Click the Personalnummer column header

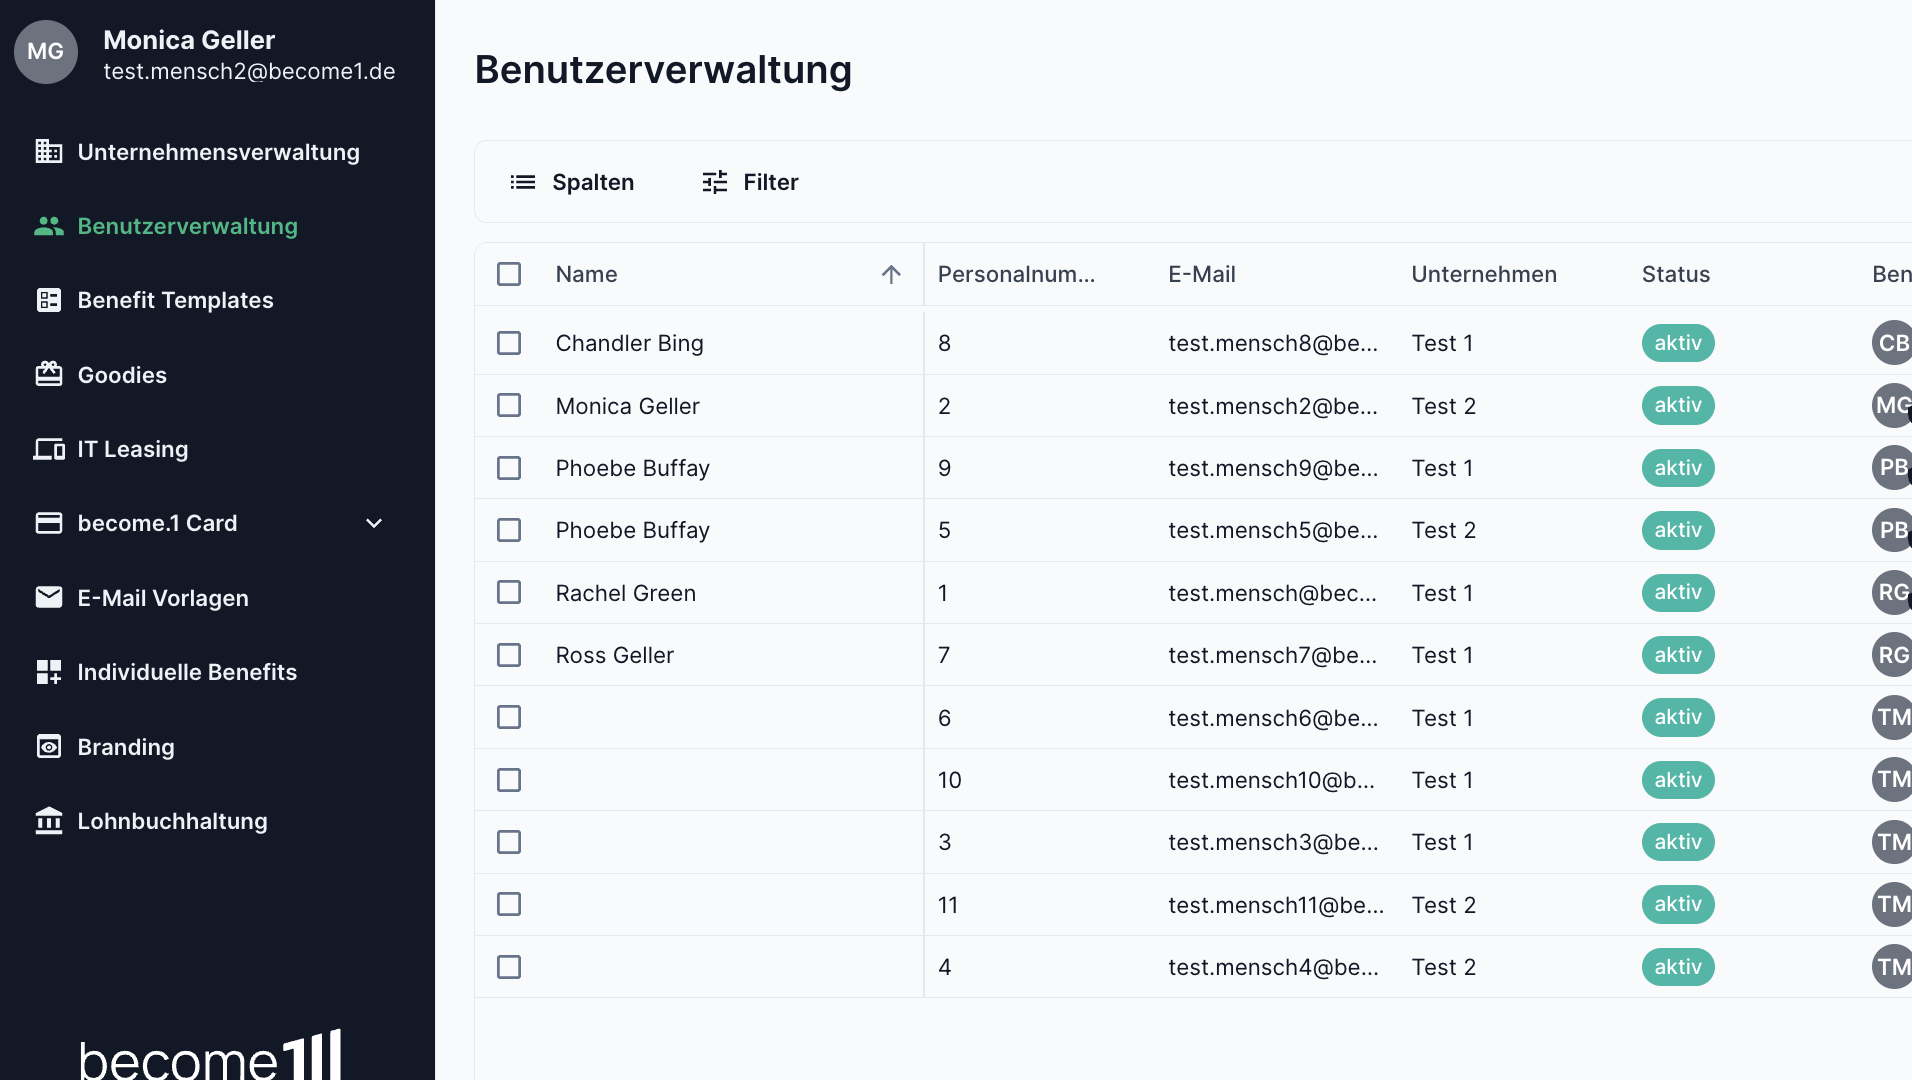(x=1017, y=274)
